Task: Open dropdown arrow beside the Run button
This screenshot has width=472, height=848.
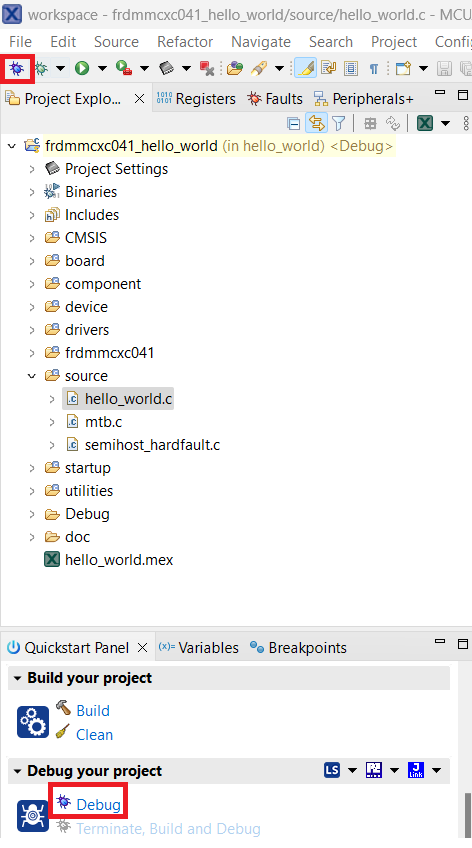Action: (102, 68)
